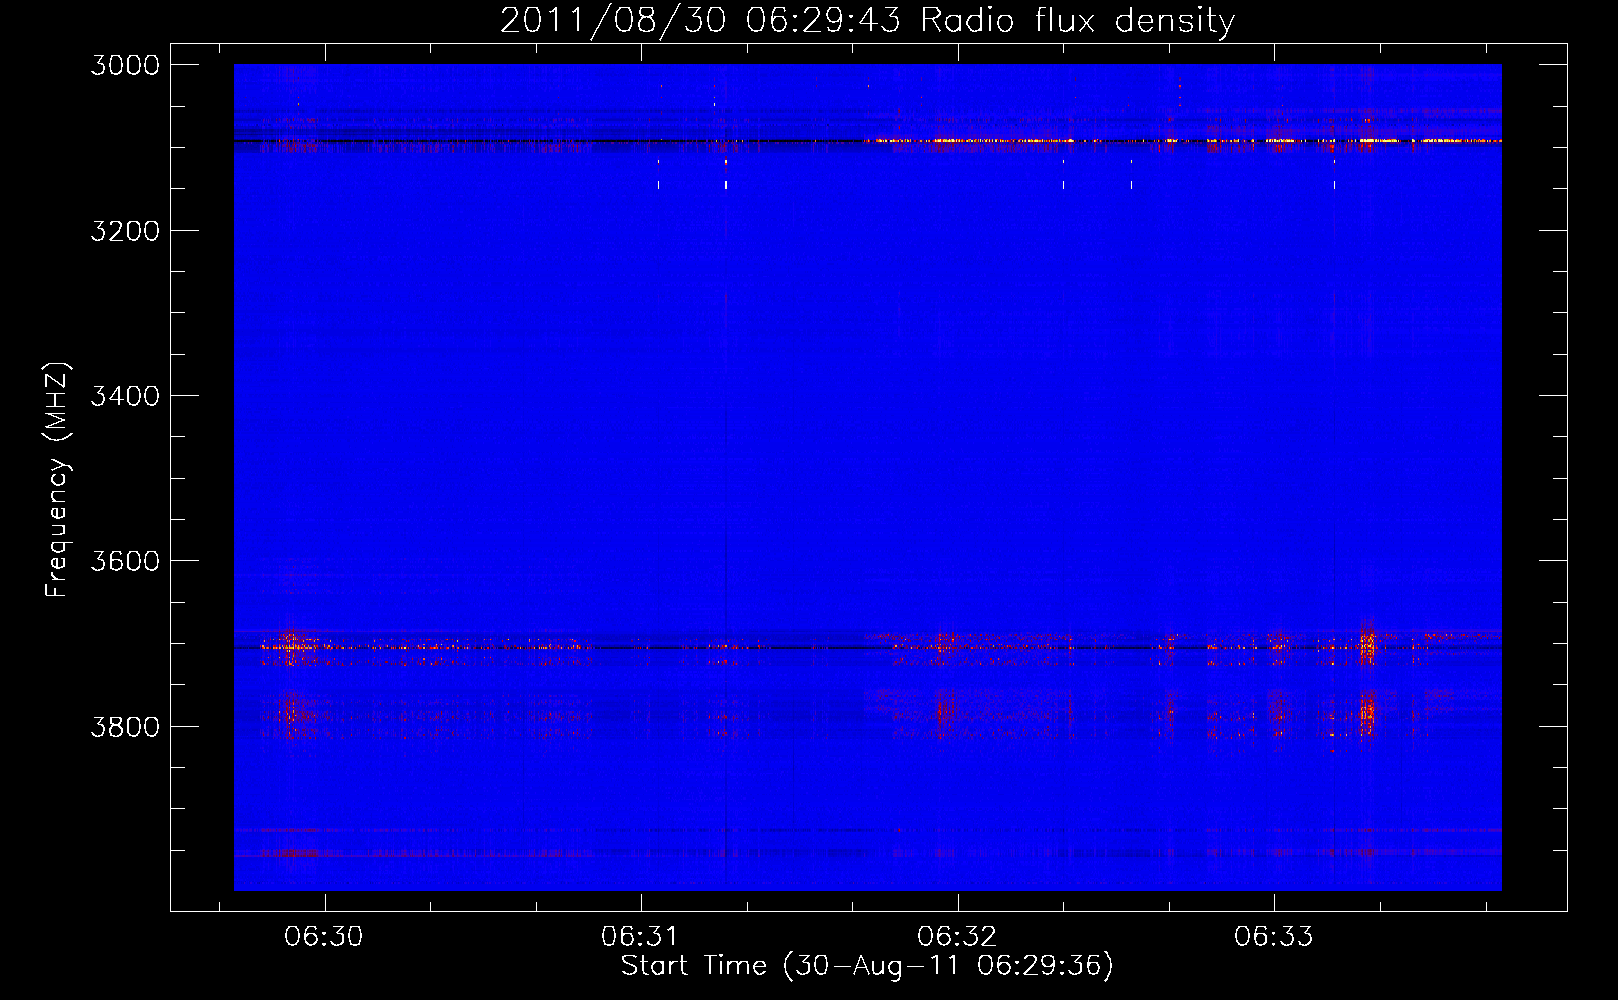Image resolution: width=1618 pixels, height=1000 pixels.
Task: Click the 06:33 time tick label
Action: pyautogui.click(x=1273, y=937)
